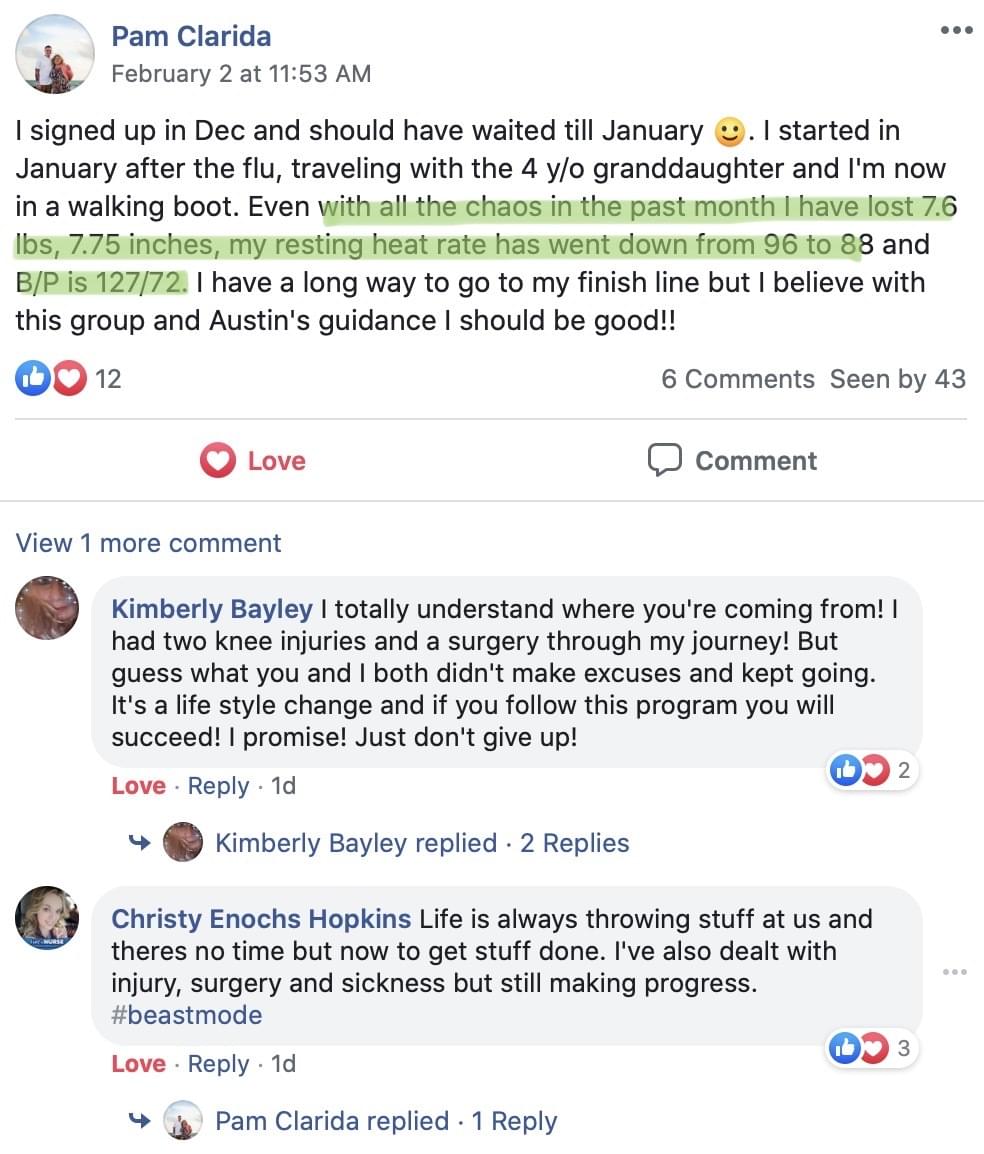
Task: Click Christy Enochs Hopkins' avatar
Action: [x=47, y=916]
